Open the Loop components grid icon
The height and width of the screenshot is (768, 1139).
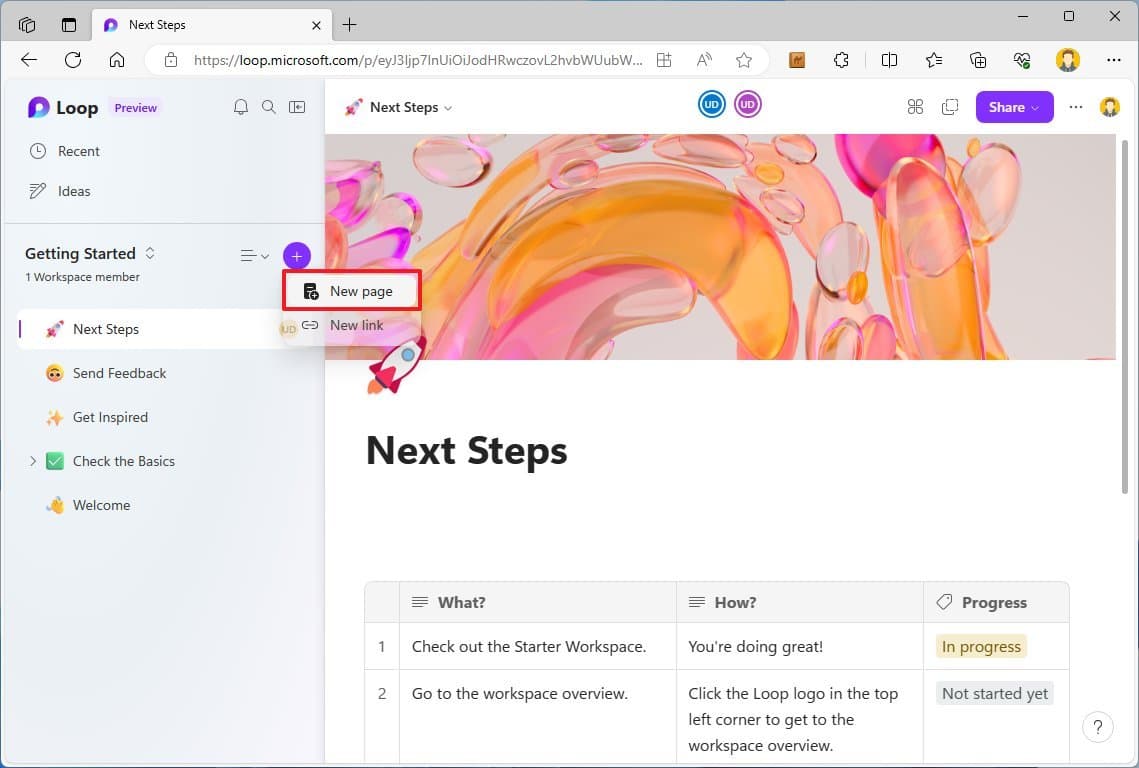point(915,107)
